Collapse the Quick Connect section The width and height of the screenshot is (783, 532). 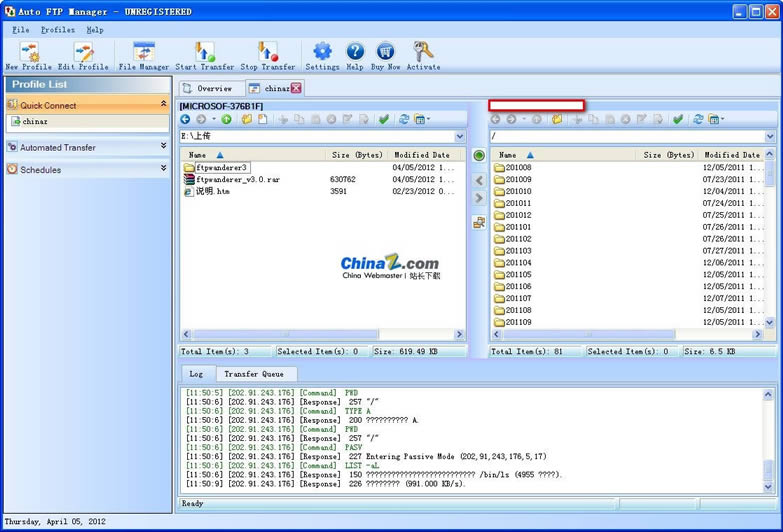163,104
